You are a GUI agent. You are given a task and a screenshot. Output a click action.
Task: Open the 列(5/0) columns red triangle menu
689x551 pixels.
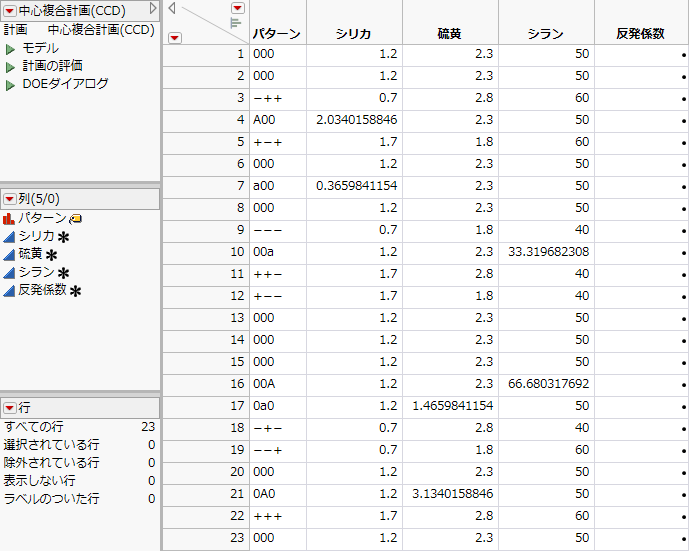pyautogui.click(x=9, y=199)
